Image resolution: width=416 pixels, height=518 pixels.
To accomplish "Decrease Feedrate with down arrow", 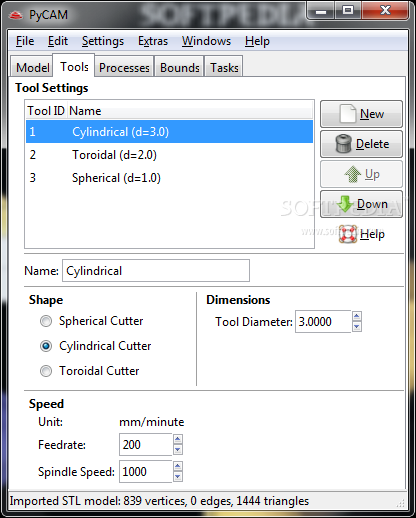I will pos(178,450).
